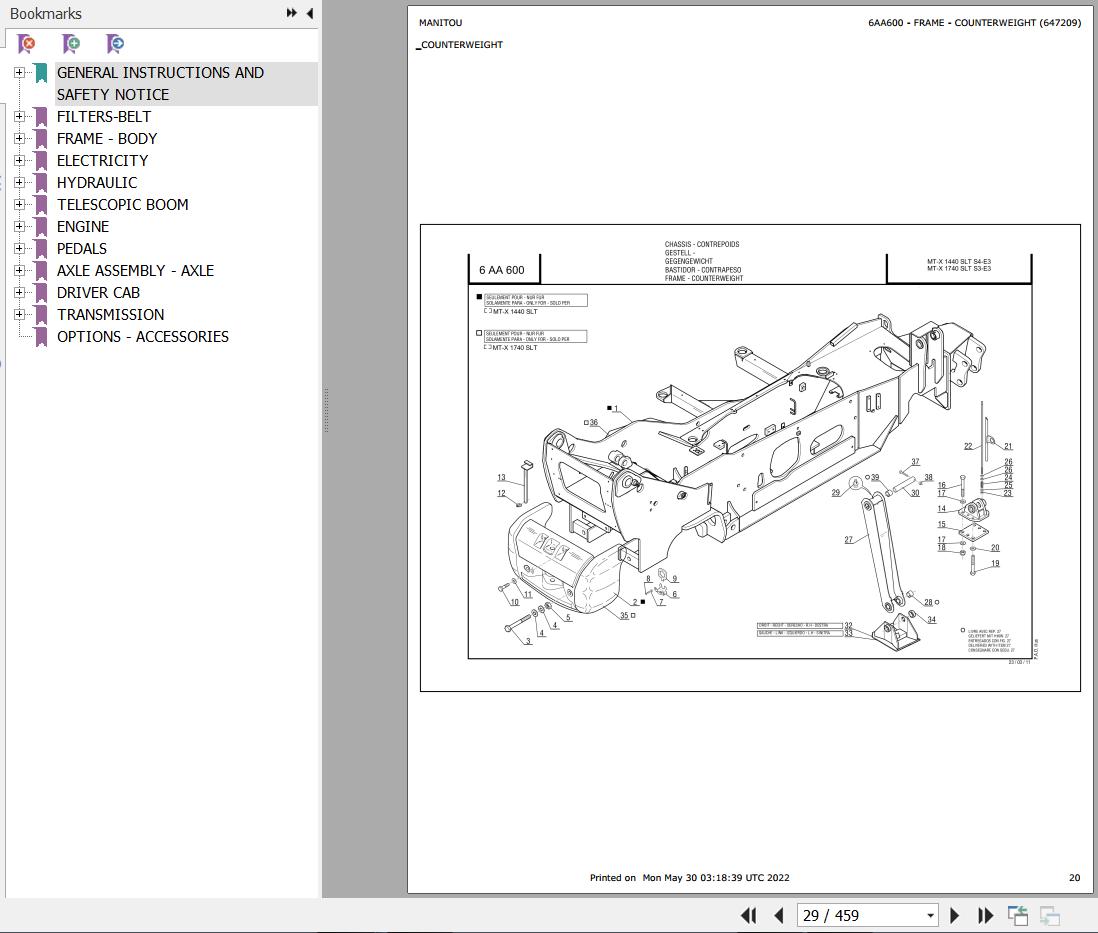Screen dimensions: 1098x933
Task: Go to the next page
Action: tap(954, 915)
